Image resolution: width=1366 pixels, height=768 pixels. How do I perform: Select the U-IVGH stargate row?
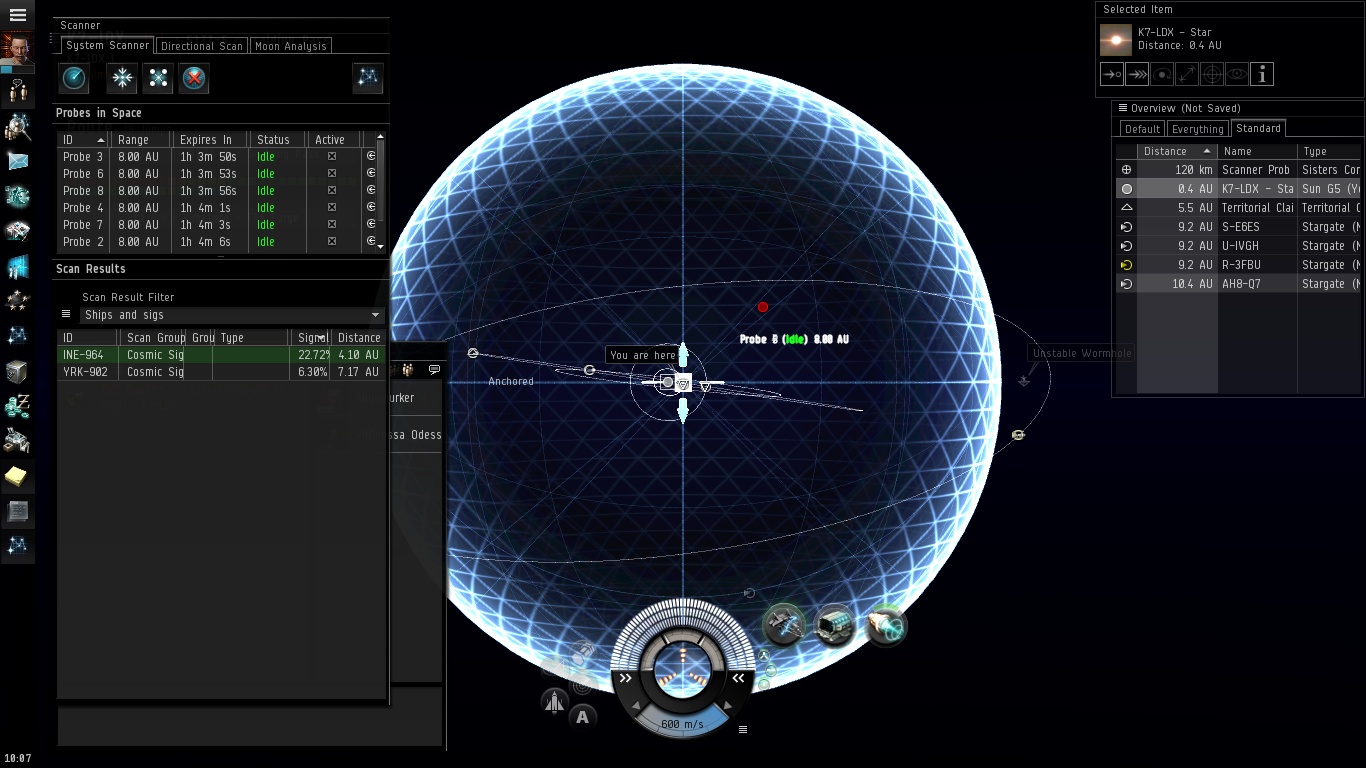click(1240, 246)
